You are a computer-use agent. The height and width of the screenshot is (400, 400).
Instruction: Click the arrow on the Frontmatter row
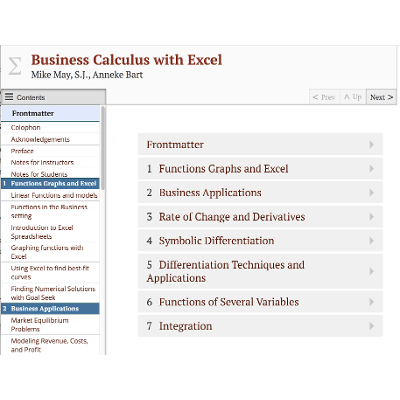371,144
